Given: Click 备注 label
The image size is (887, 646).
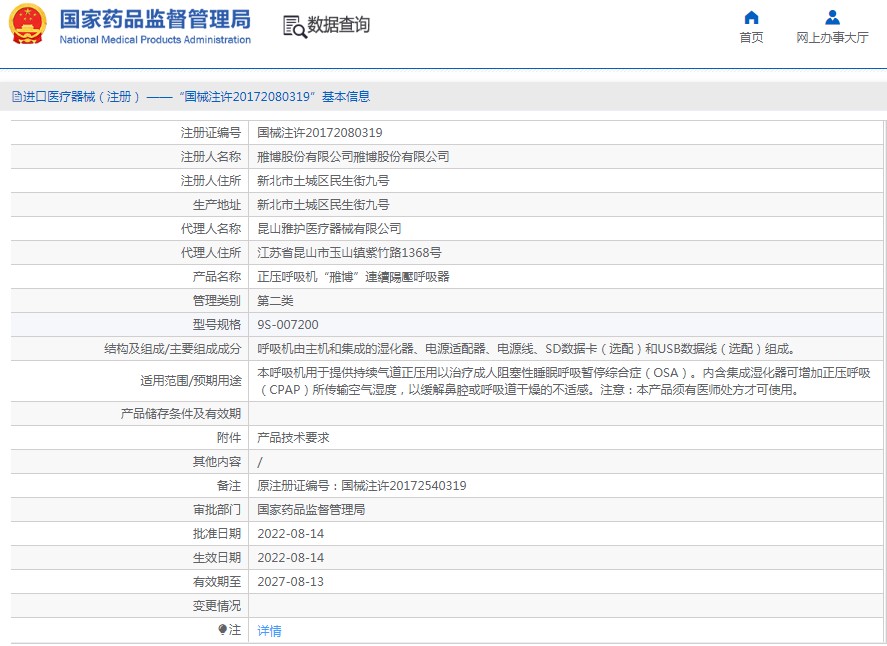Looking at the screenshot, I should [x=229, y=486].
